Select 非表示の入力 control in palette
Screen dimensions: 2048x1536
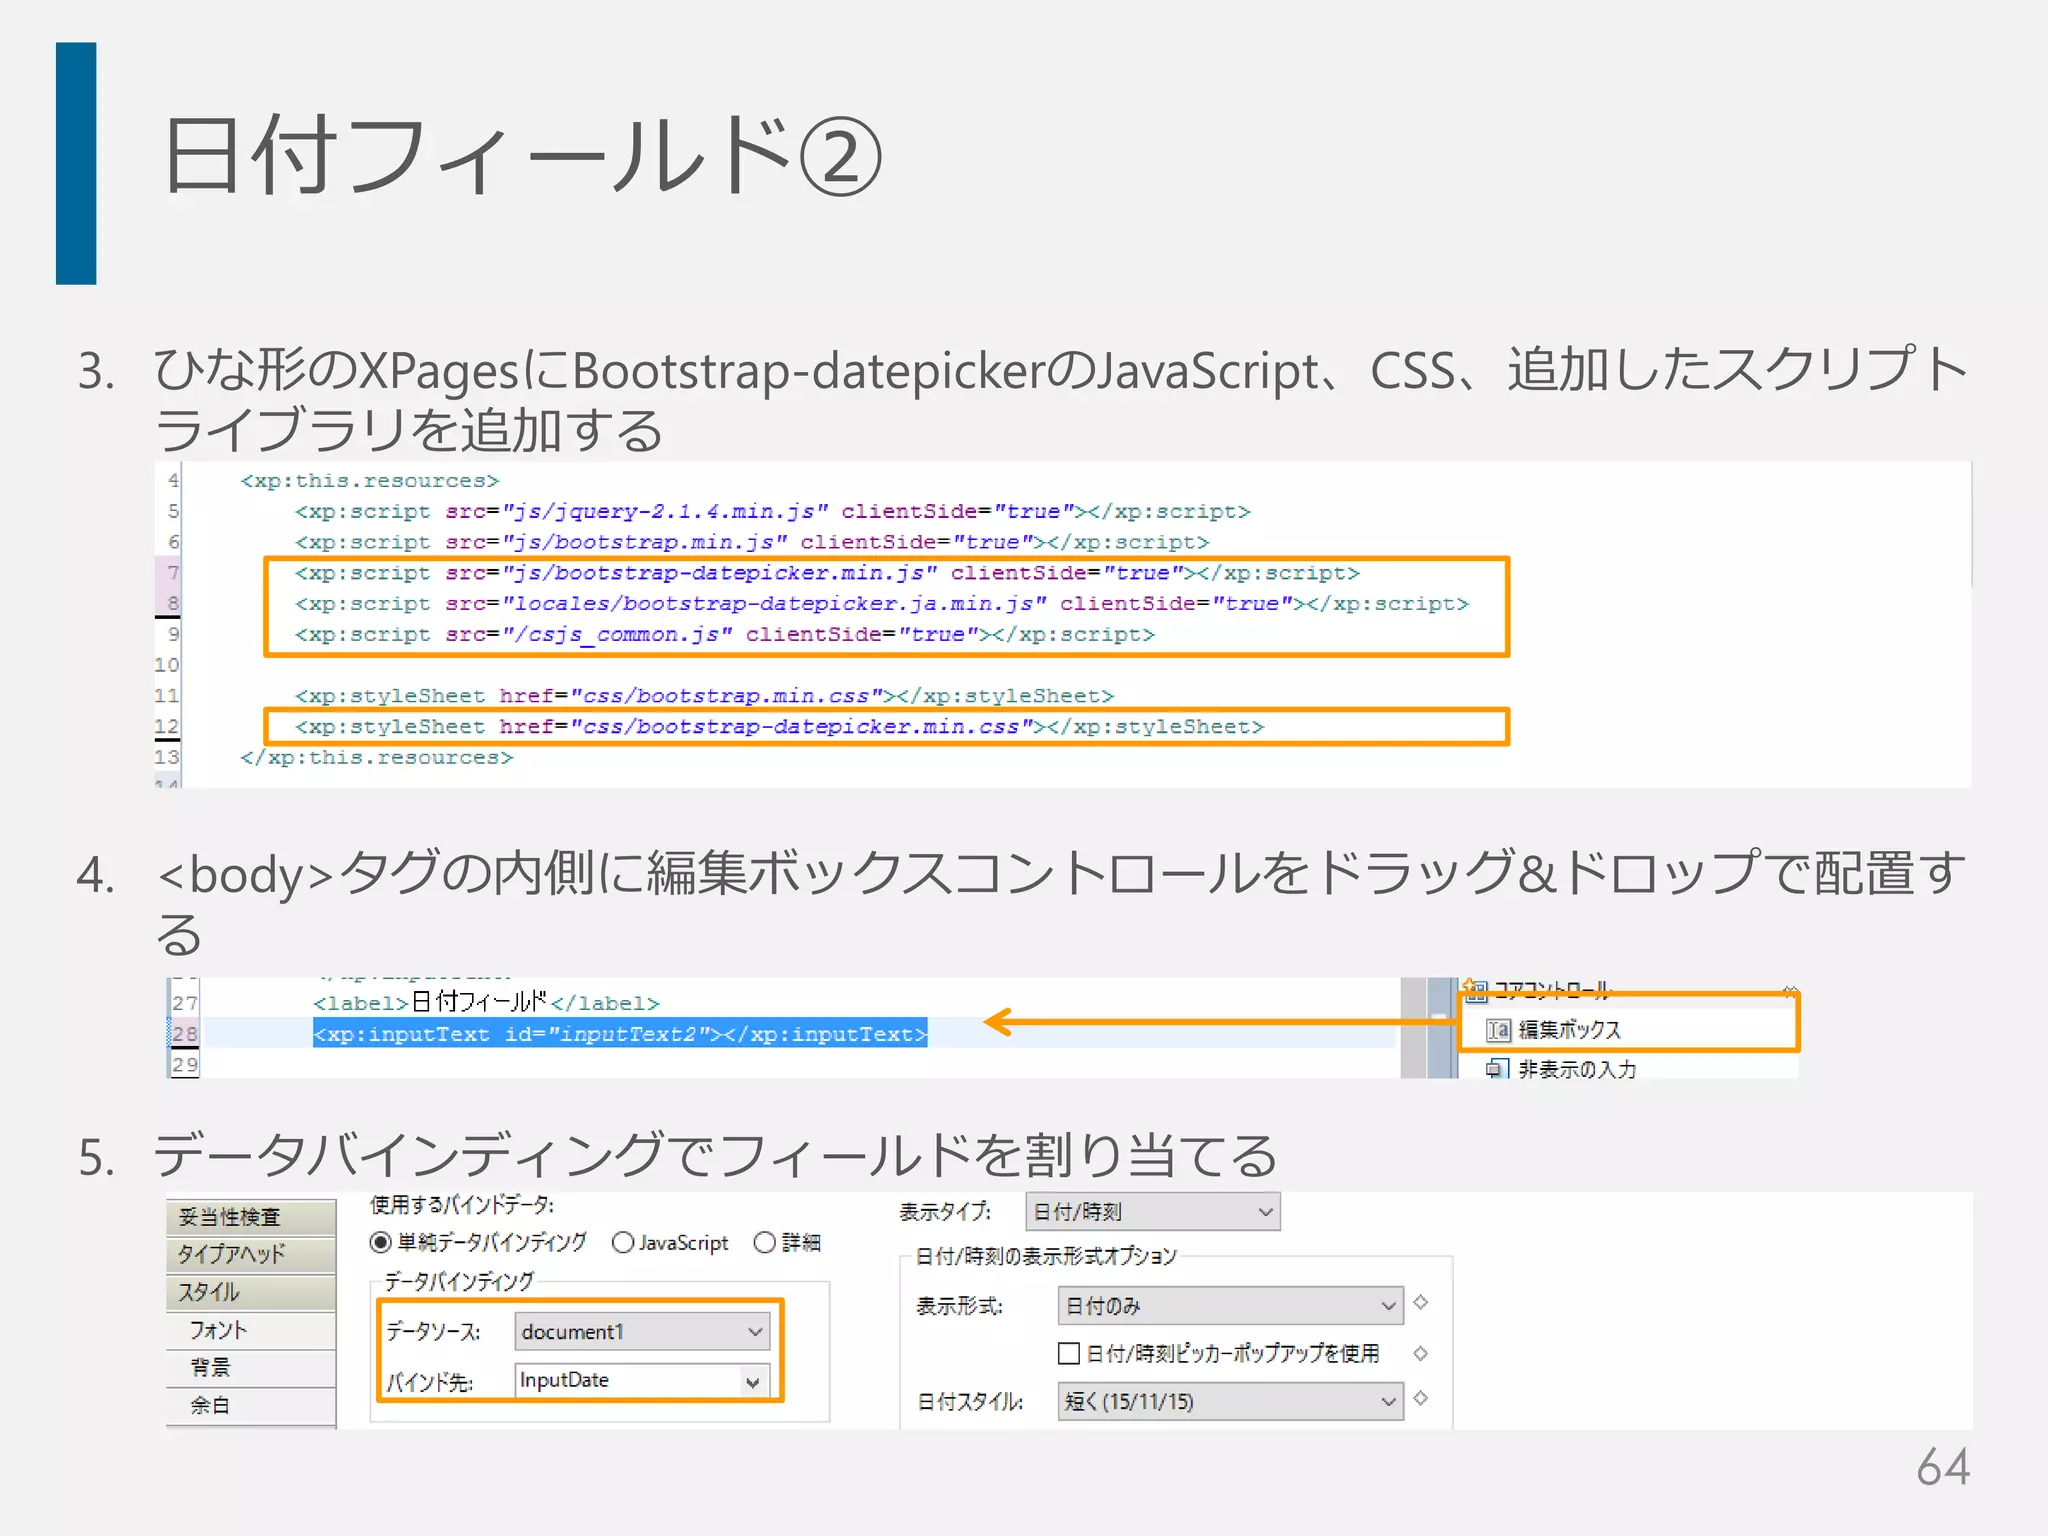[1577, 1069]
